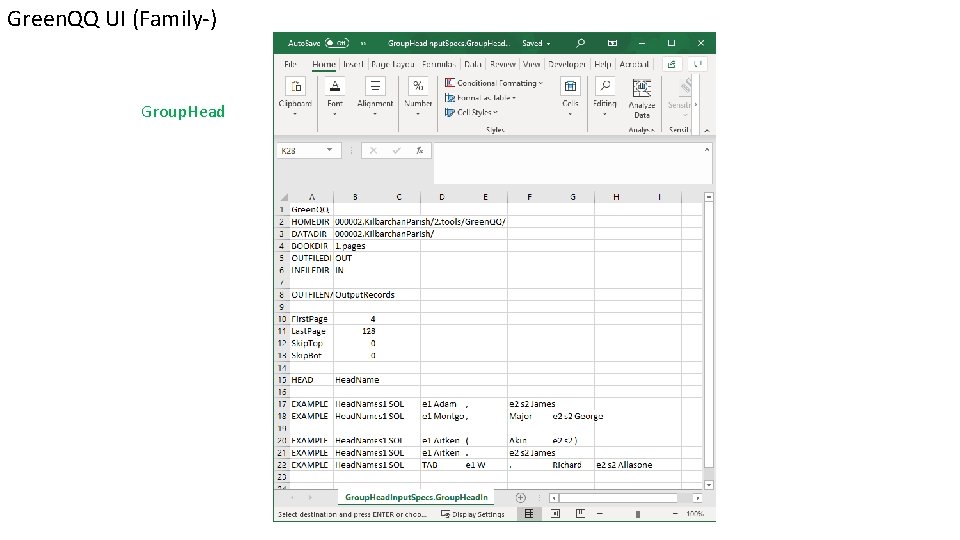Screen dimensions: 960x540
Task: Select column header D
Action: pyautogui.click(x=441, y=197)
